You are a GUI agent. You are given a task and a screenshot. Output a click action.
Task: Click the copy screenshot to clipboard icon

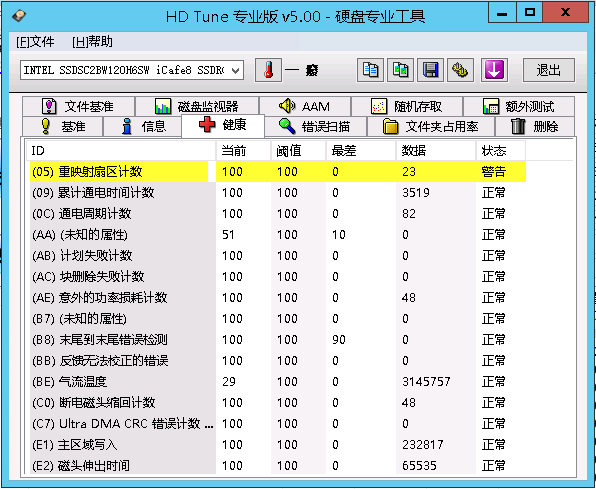[400, 70]
